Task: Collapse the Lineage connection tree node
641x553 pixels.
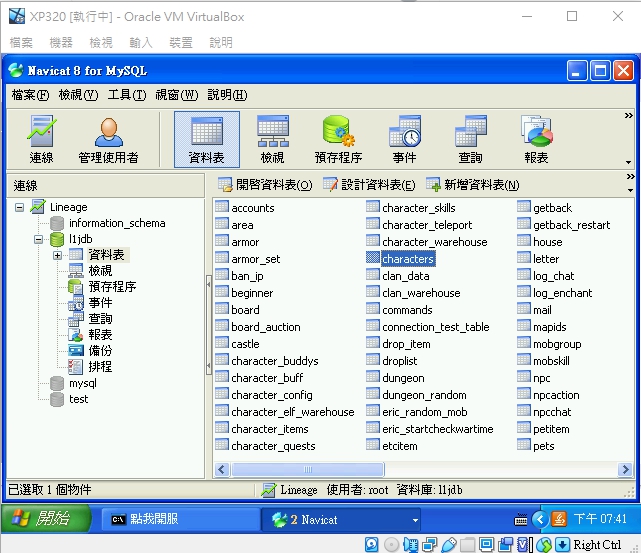Action: pyautogui.click(x=19, y=207)
